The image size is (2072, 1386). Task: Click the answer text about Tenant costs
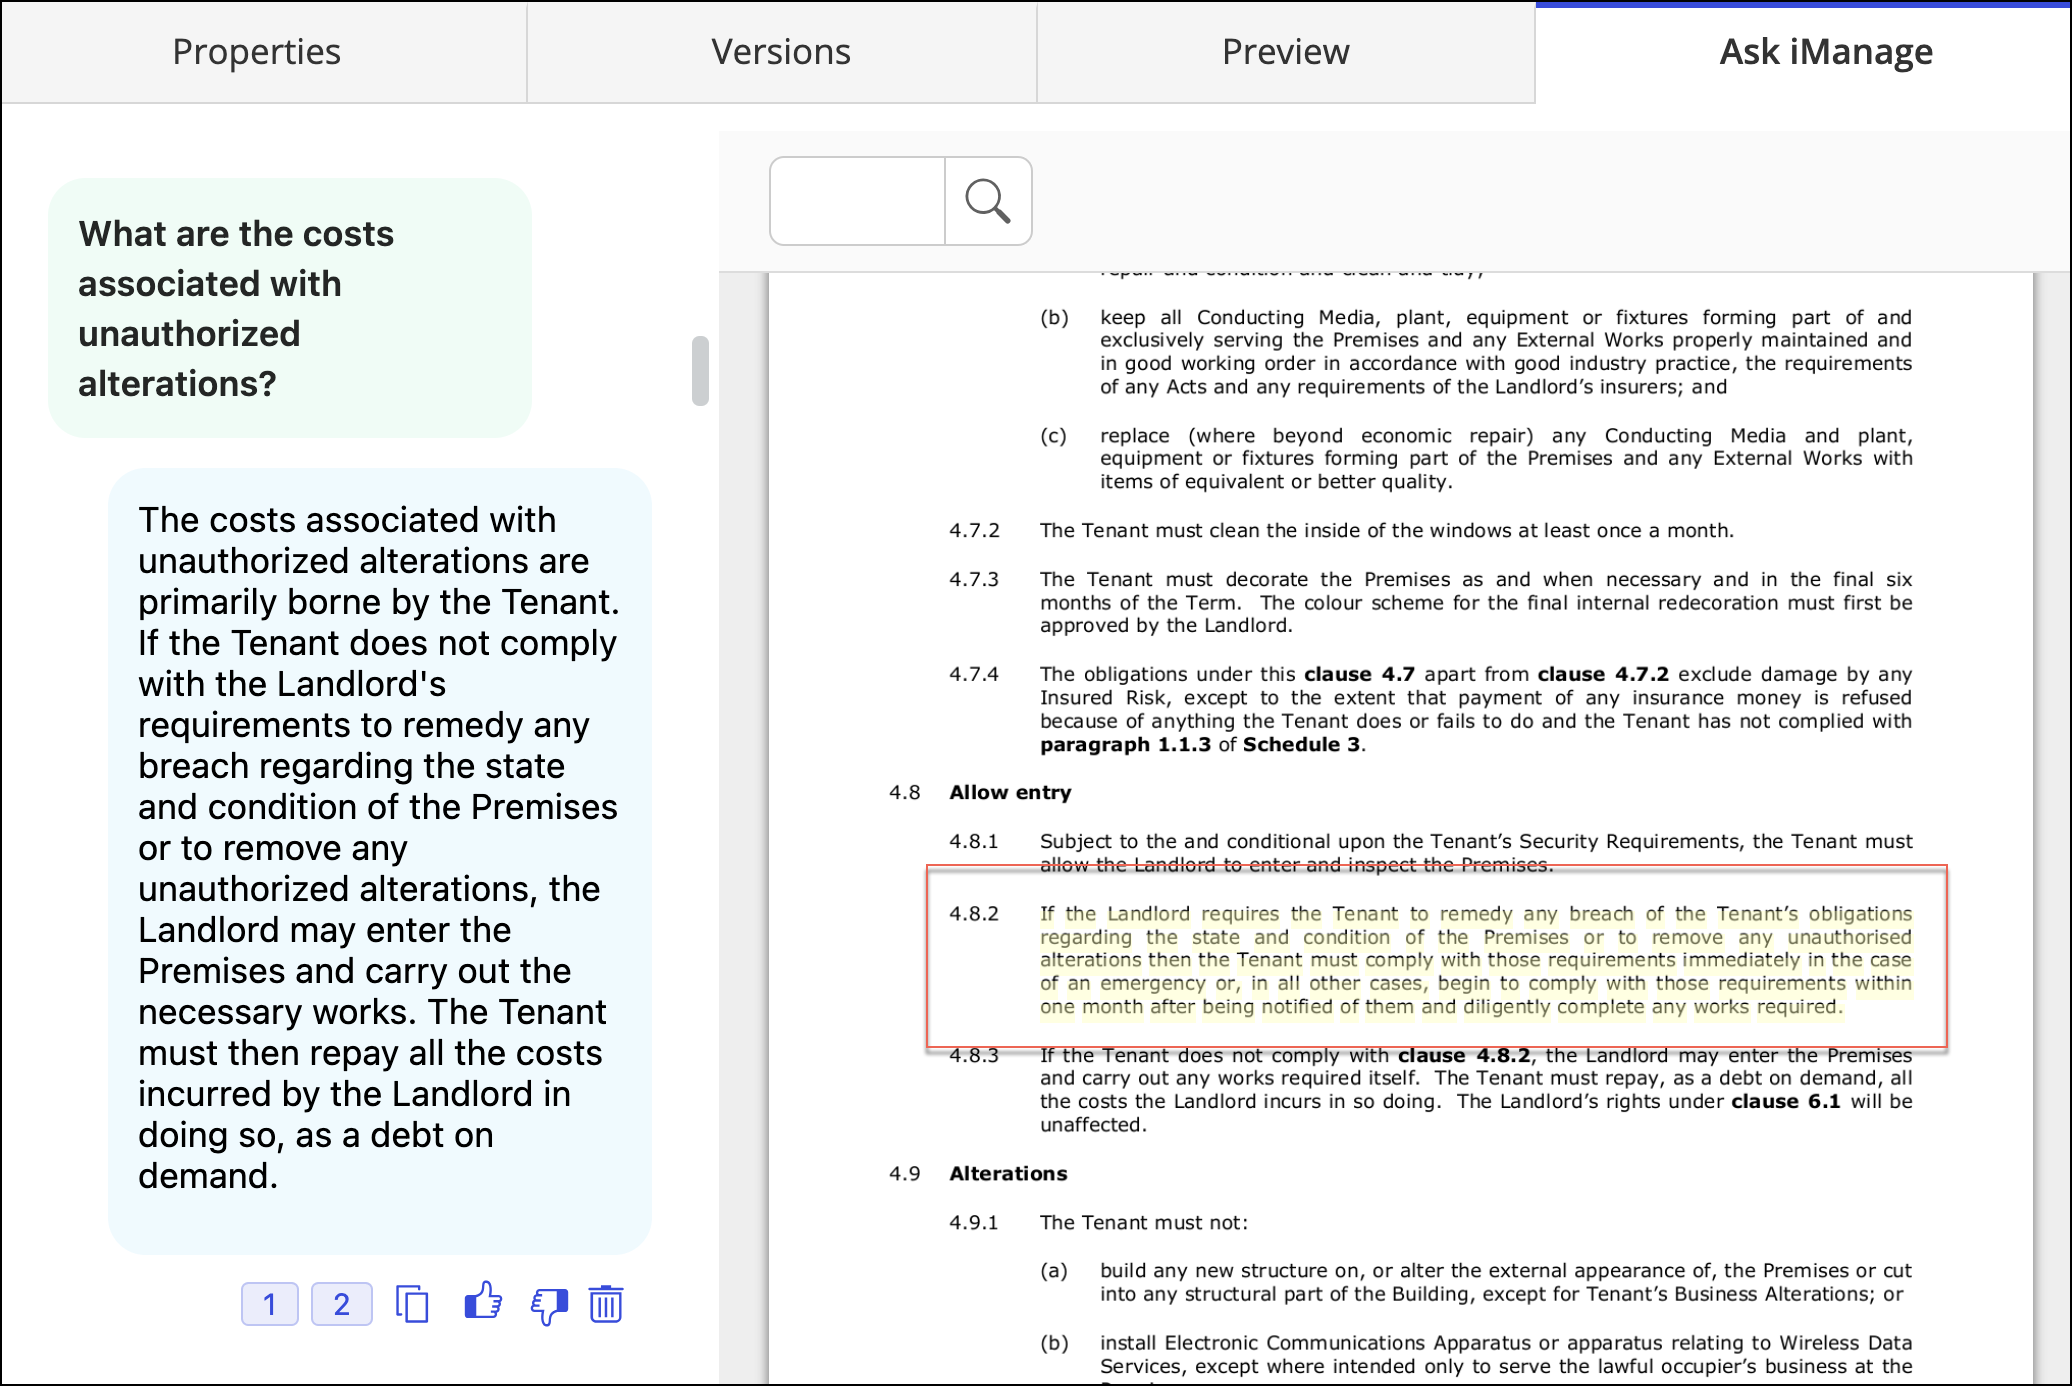pos(380,848)
